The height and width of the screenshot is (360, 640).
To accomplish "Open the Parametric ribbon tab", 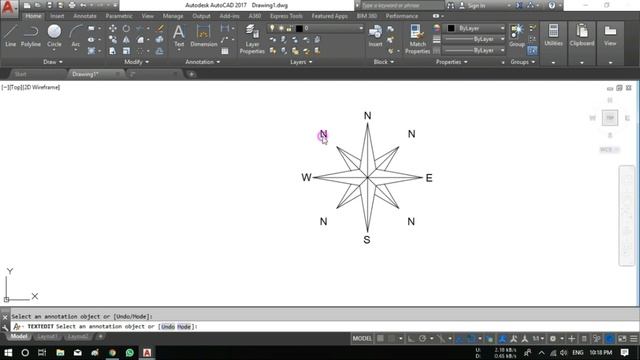I will coord(119,16).
